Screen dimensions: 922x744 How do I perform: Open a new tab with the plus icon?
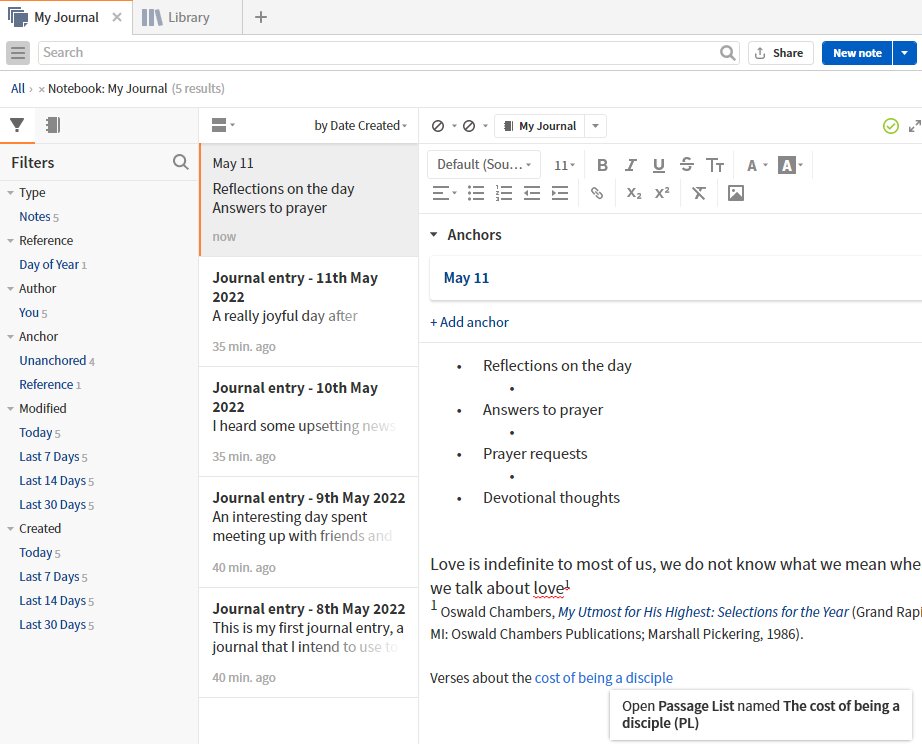click(x=260, y=17)
